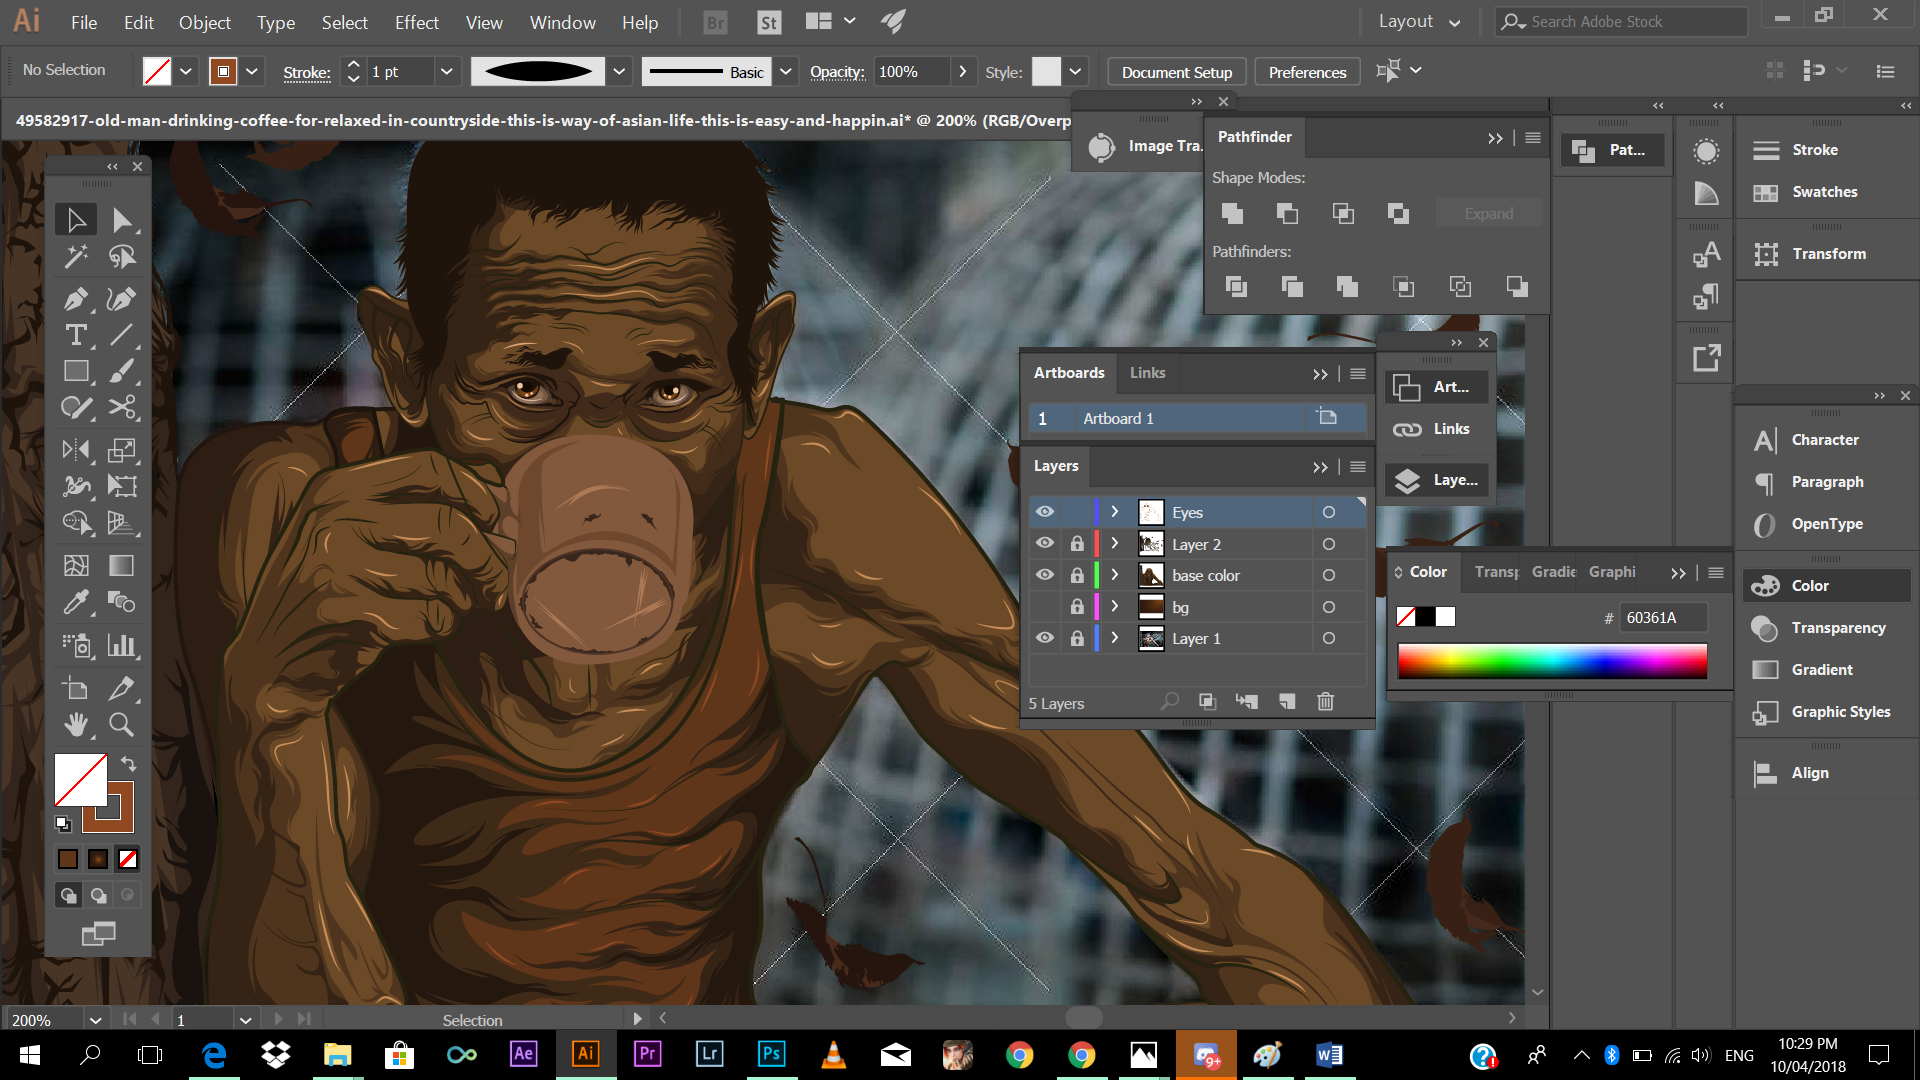Hide Layer 1 visibility eye
This screenshot has width=1920, height=1080.
click(1045, 638)
